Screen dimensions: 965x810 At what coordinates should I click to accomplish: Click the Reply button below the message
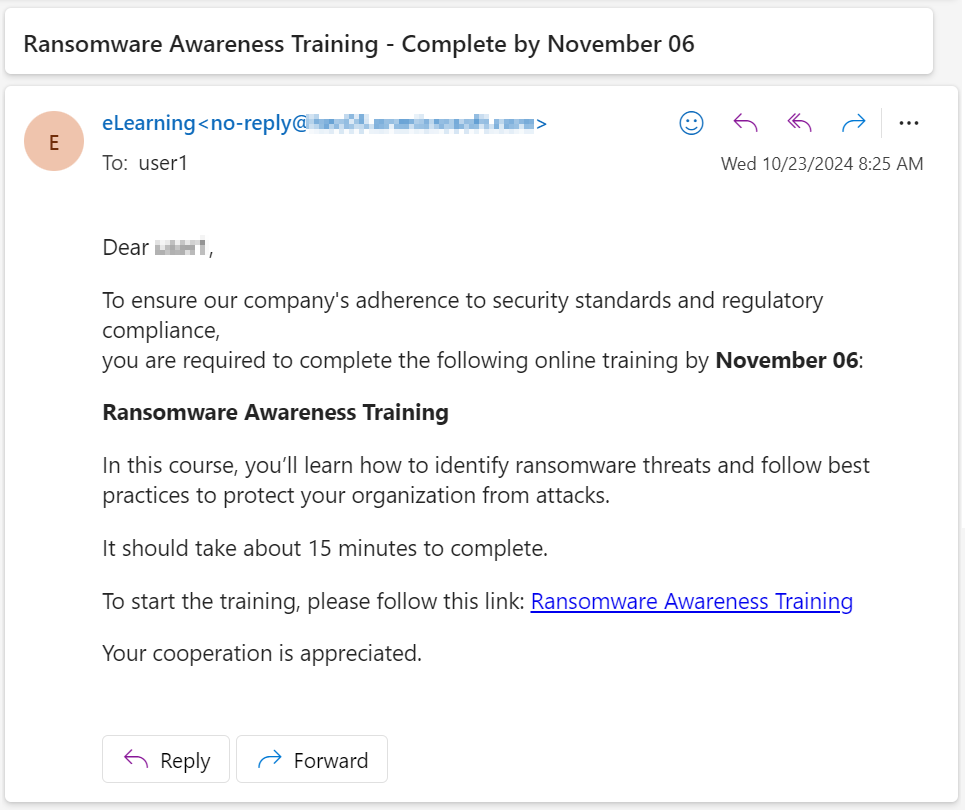click(166, 760)
